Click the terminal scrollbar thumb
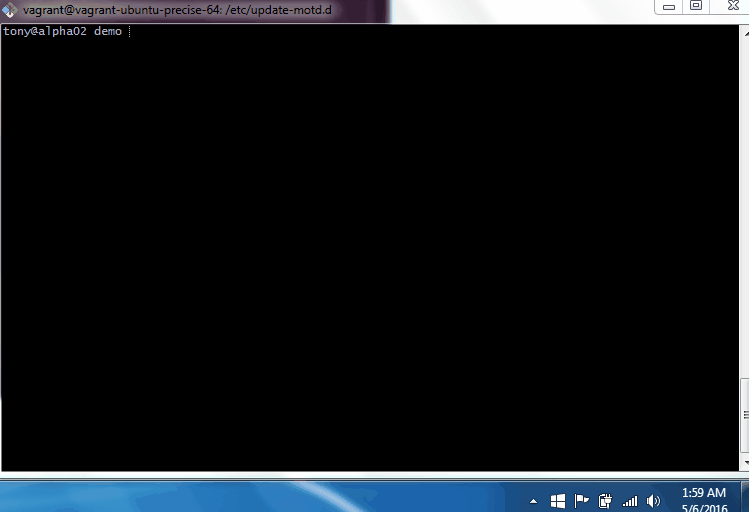This screenshot has width=749, height=512. click(745, 415)
